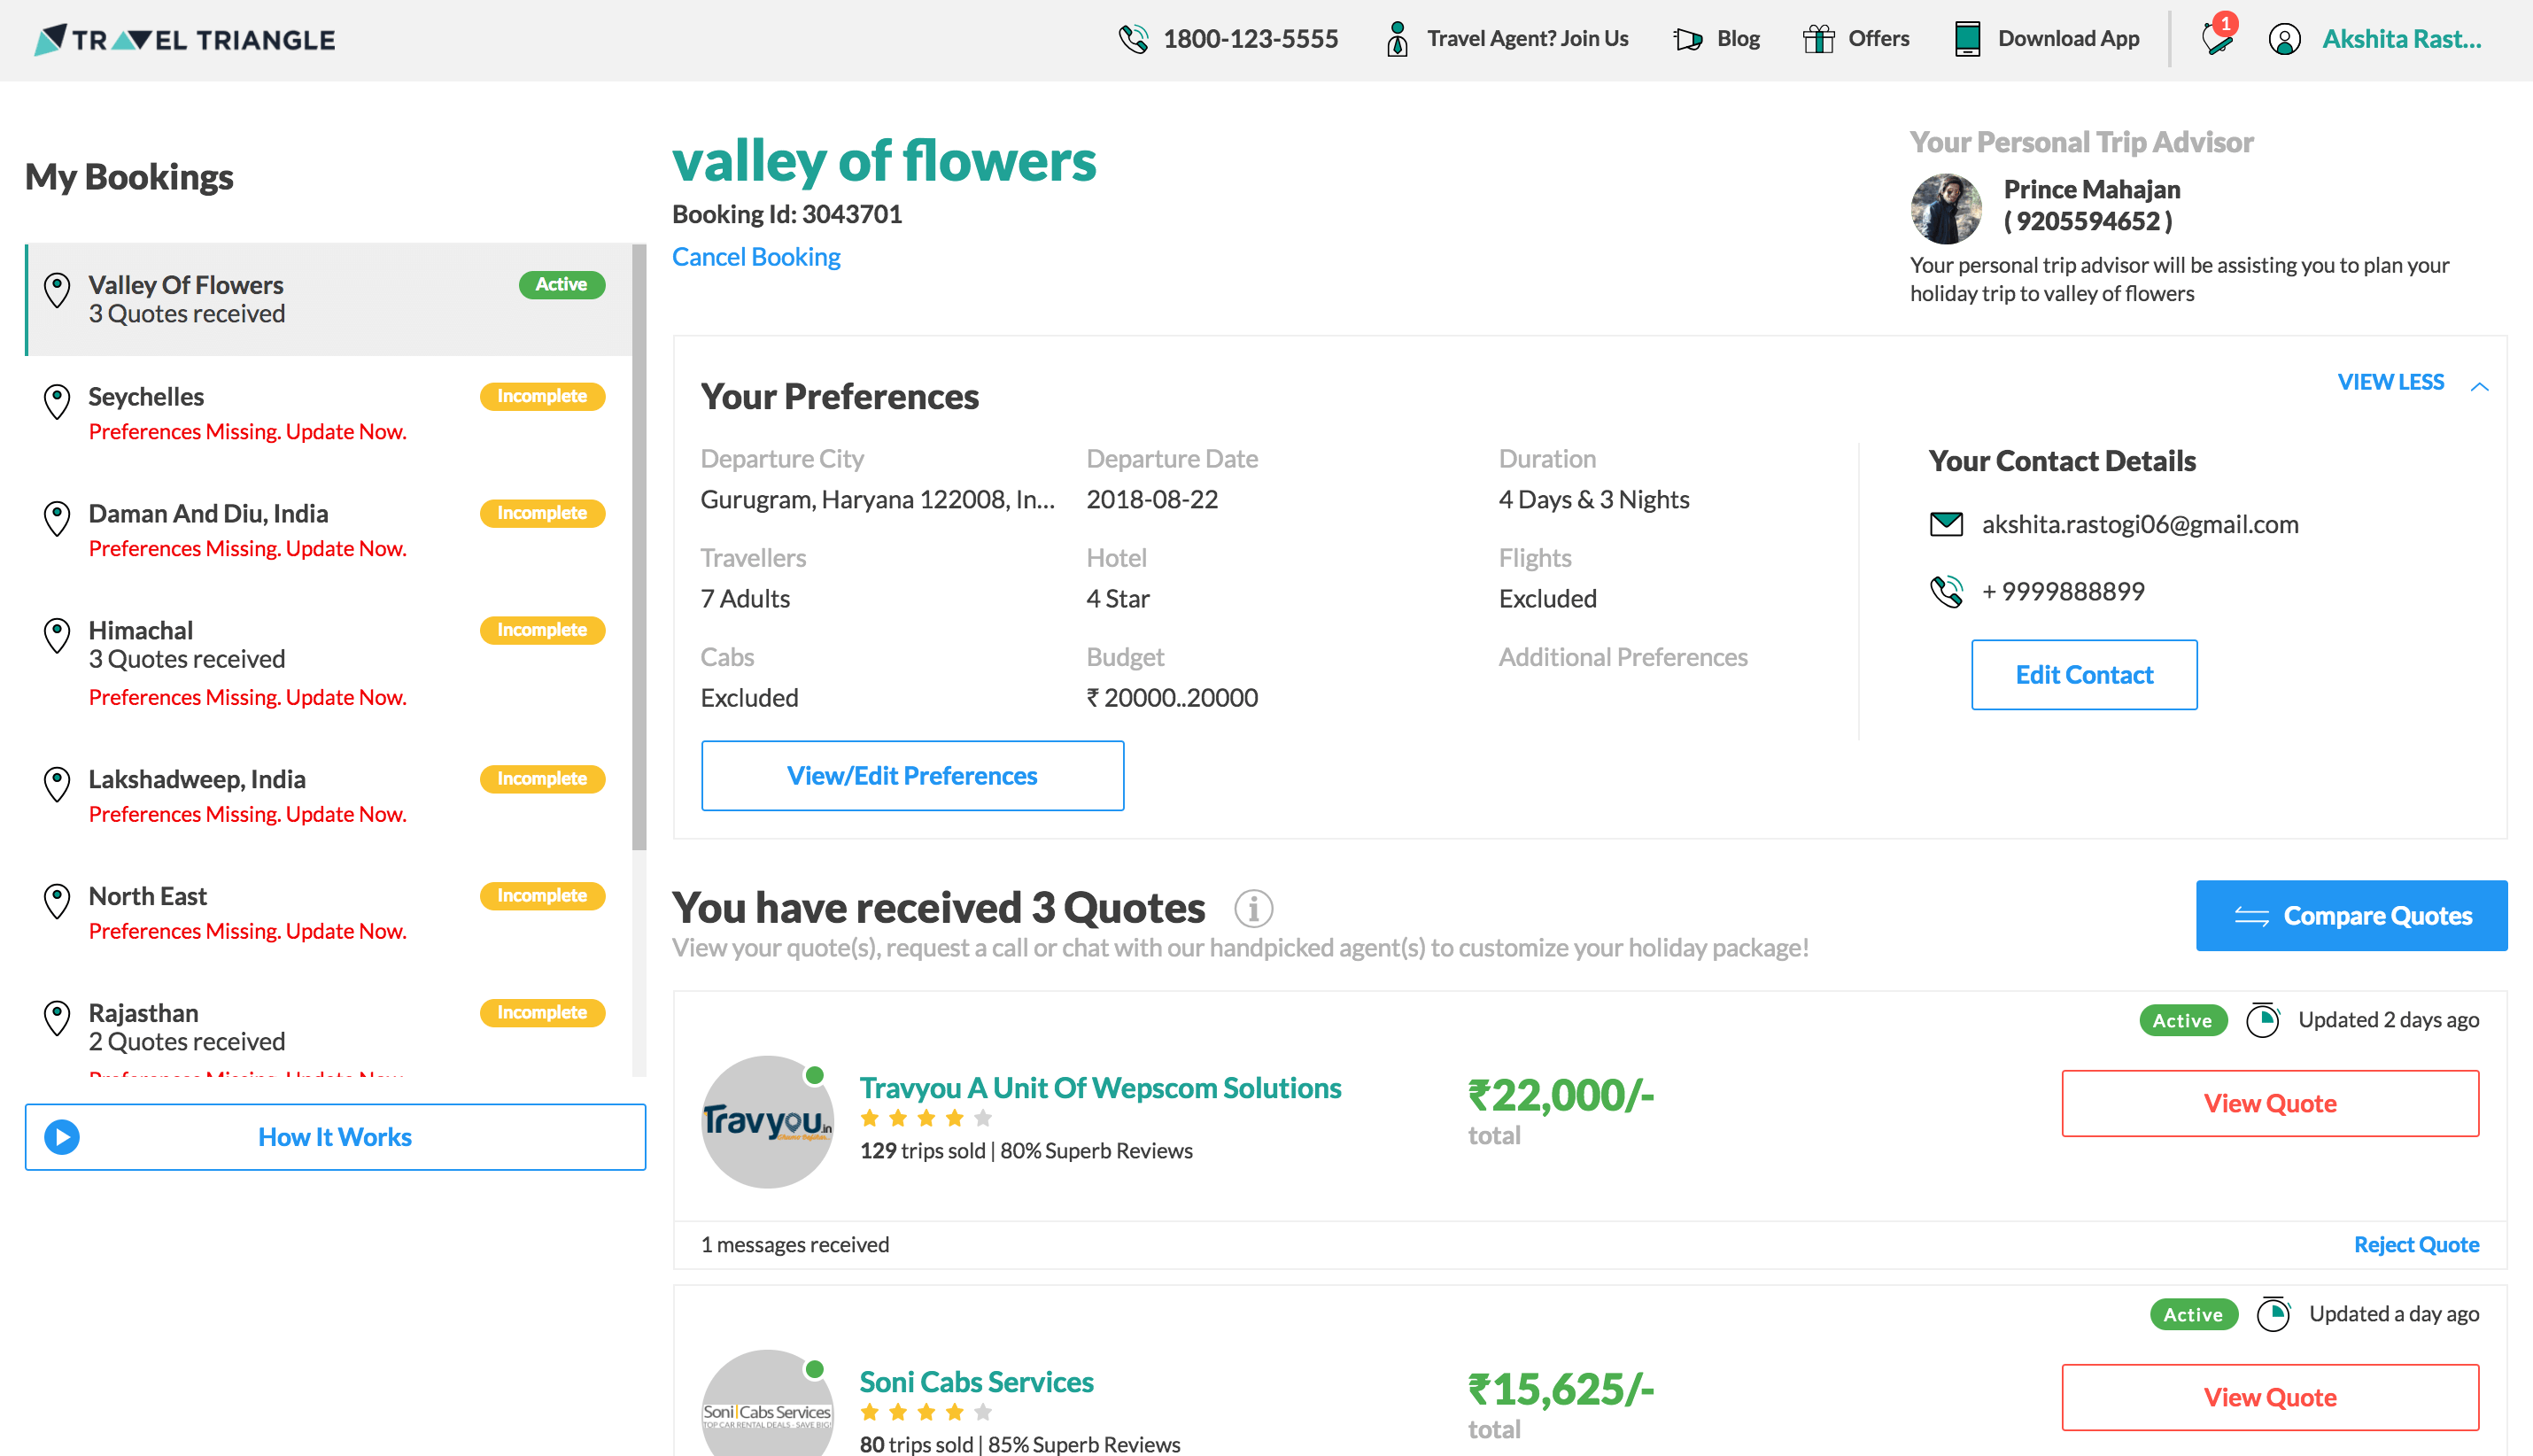Click the phone icon beside 1800-123-5555
The width and height of the screenshot is (2533, 1456).
coord(1133,39)
